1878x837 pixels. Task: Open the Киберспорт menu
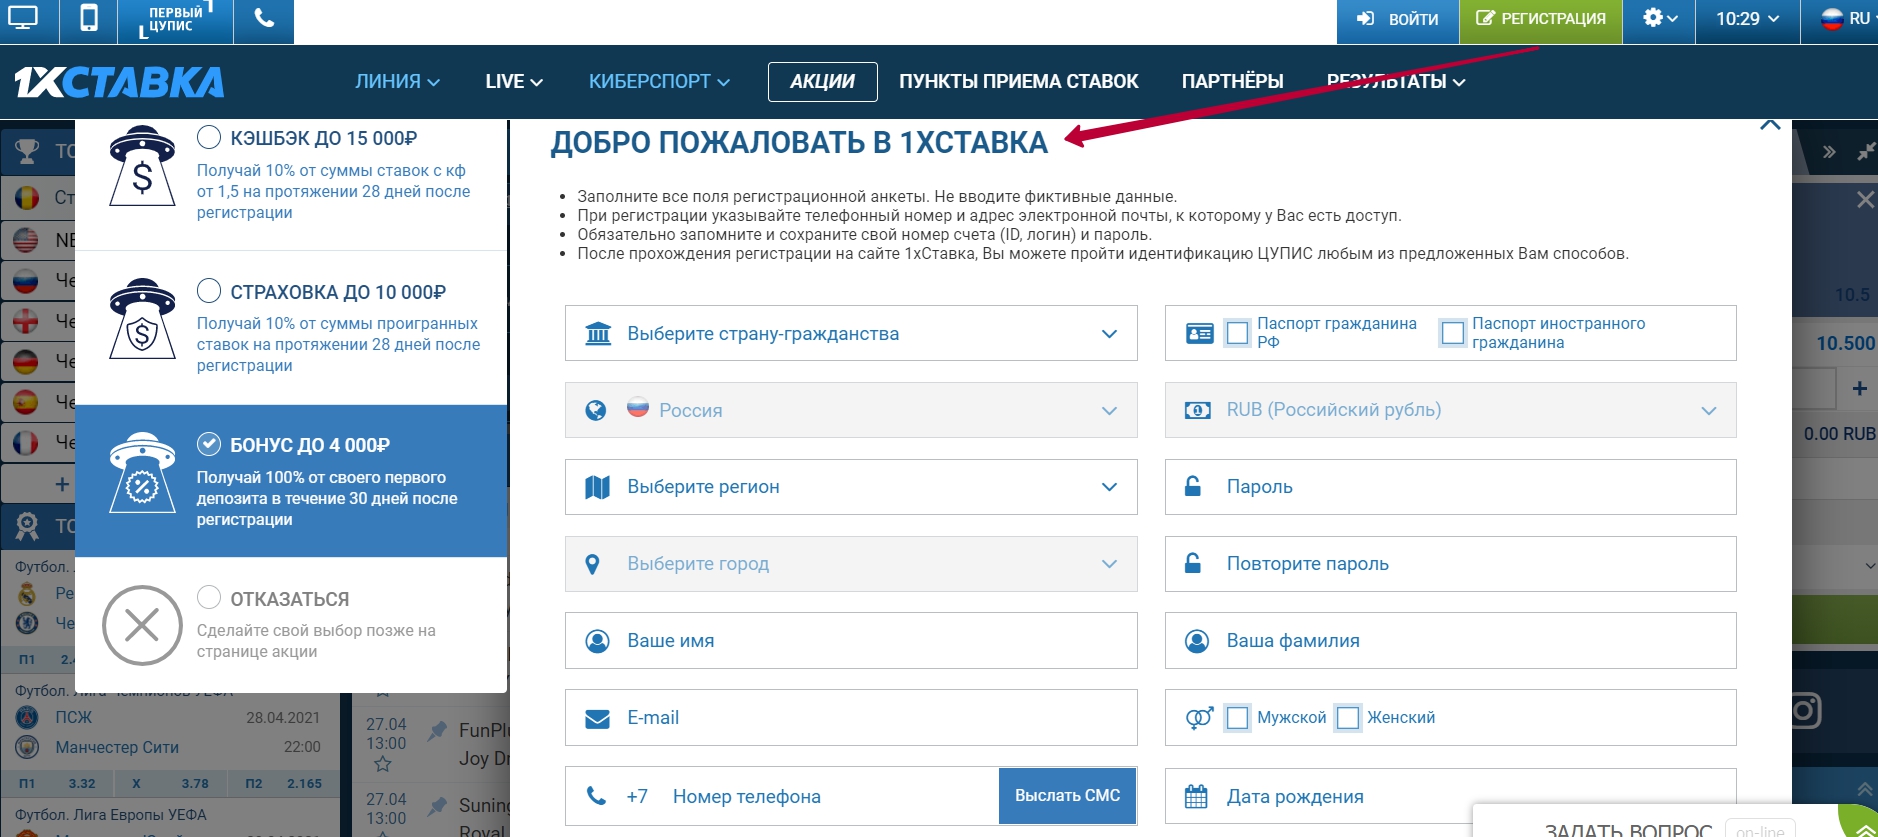(x=659, y=82)
